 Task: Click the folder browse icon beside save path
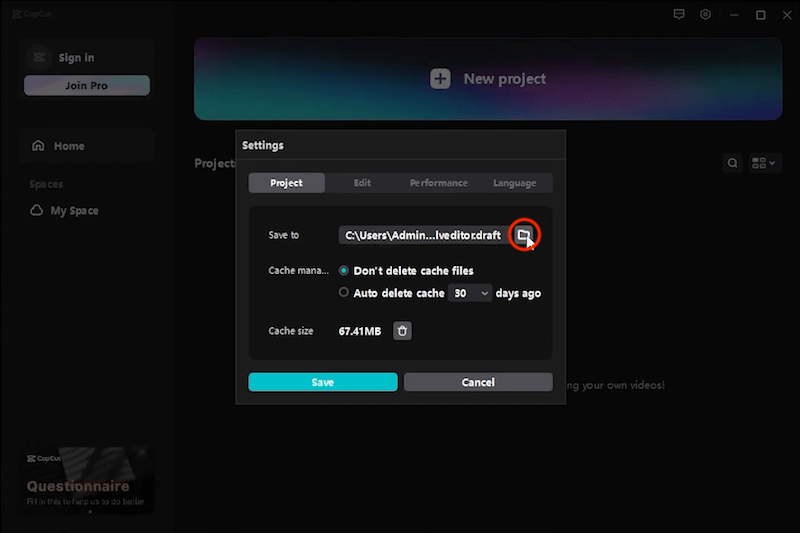(x=523, y=235)
